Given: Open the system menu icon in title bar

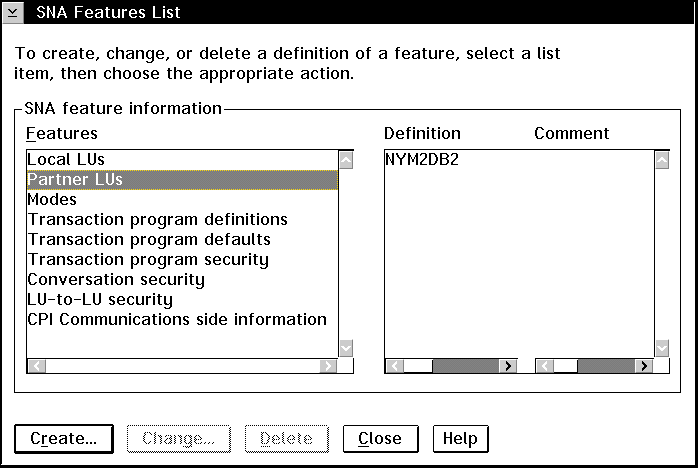Looking at the screenshot, I should click(12, 12).
